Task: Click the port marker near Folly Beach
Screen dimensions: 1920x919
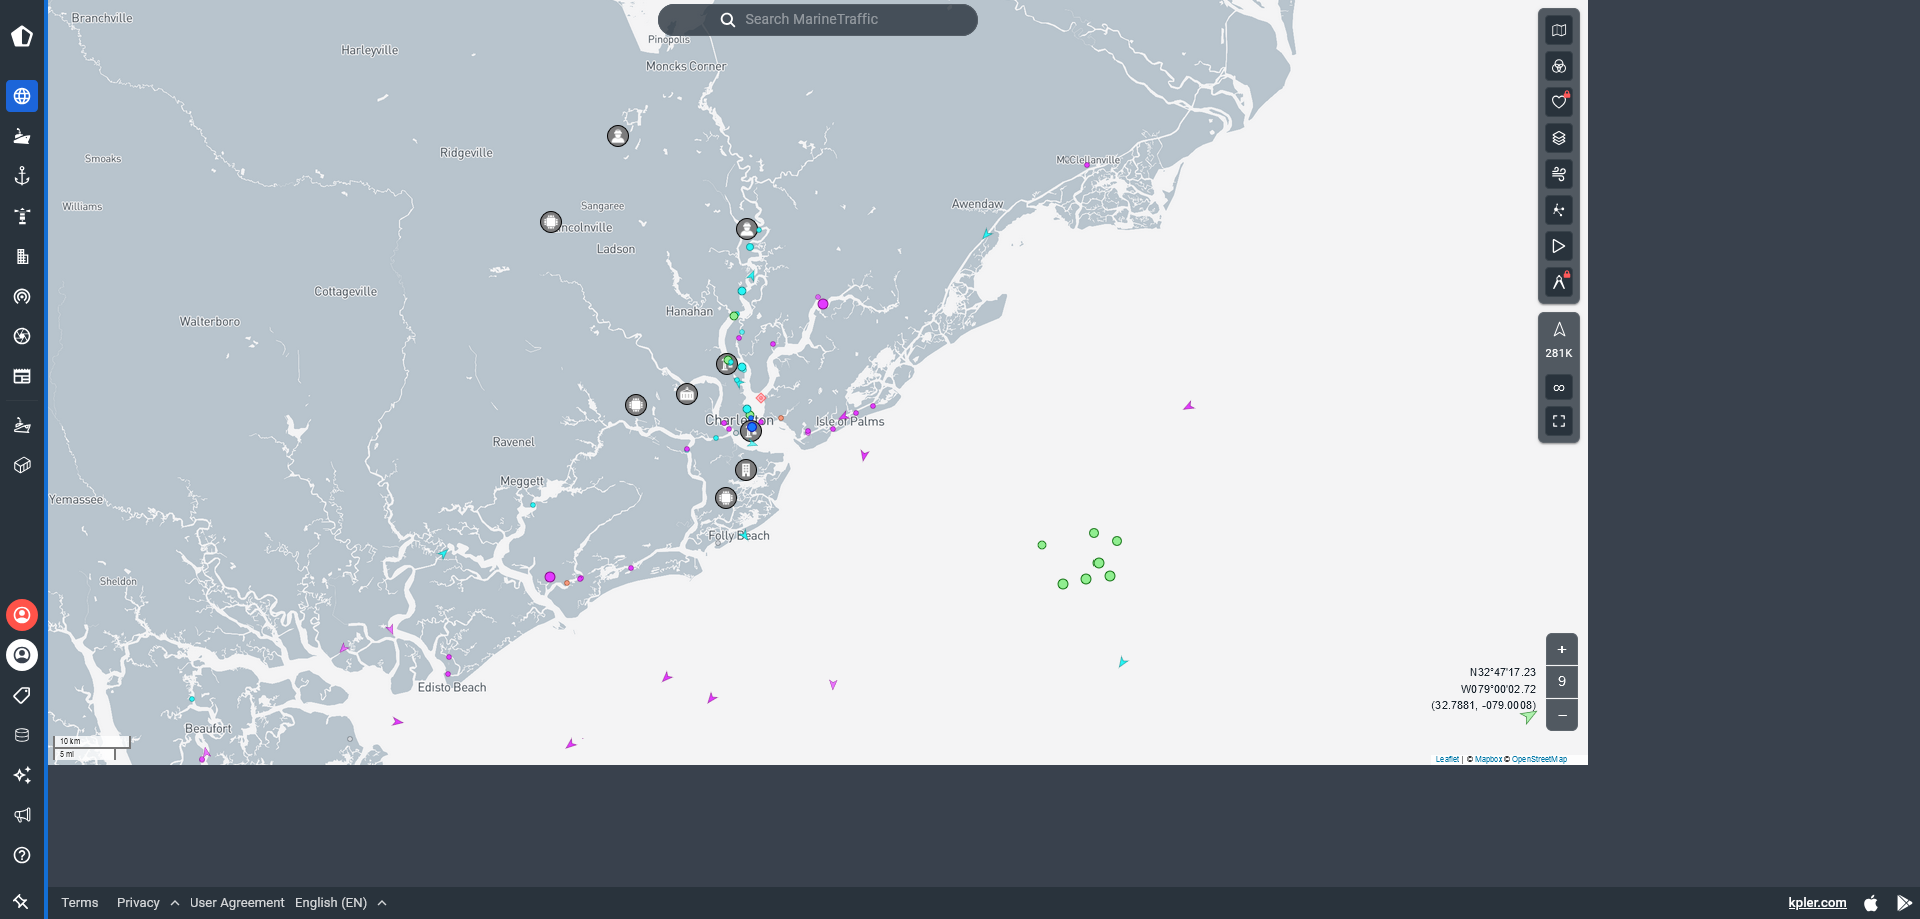Action: pos(726,498)
